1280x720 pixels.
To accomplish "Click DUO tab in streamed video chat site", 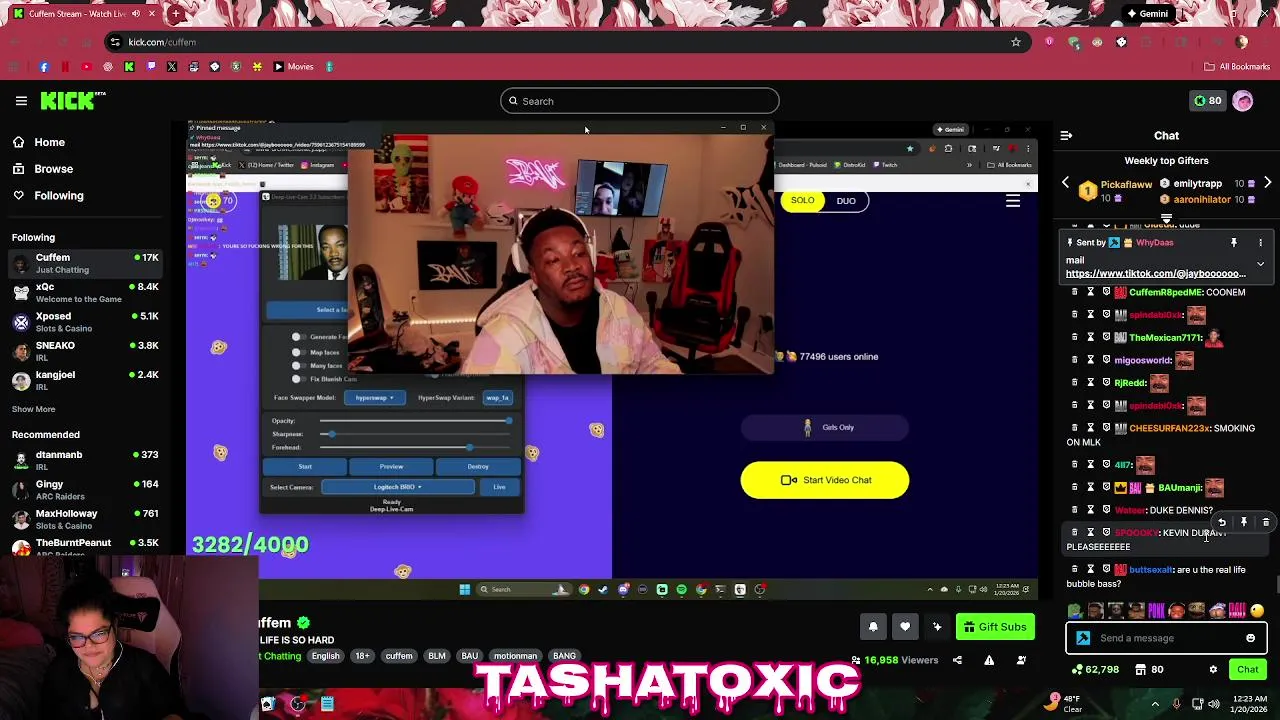I will [846, 201].
